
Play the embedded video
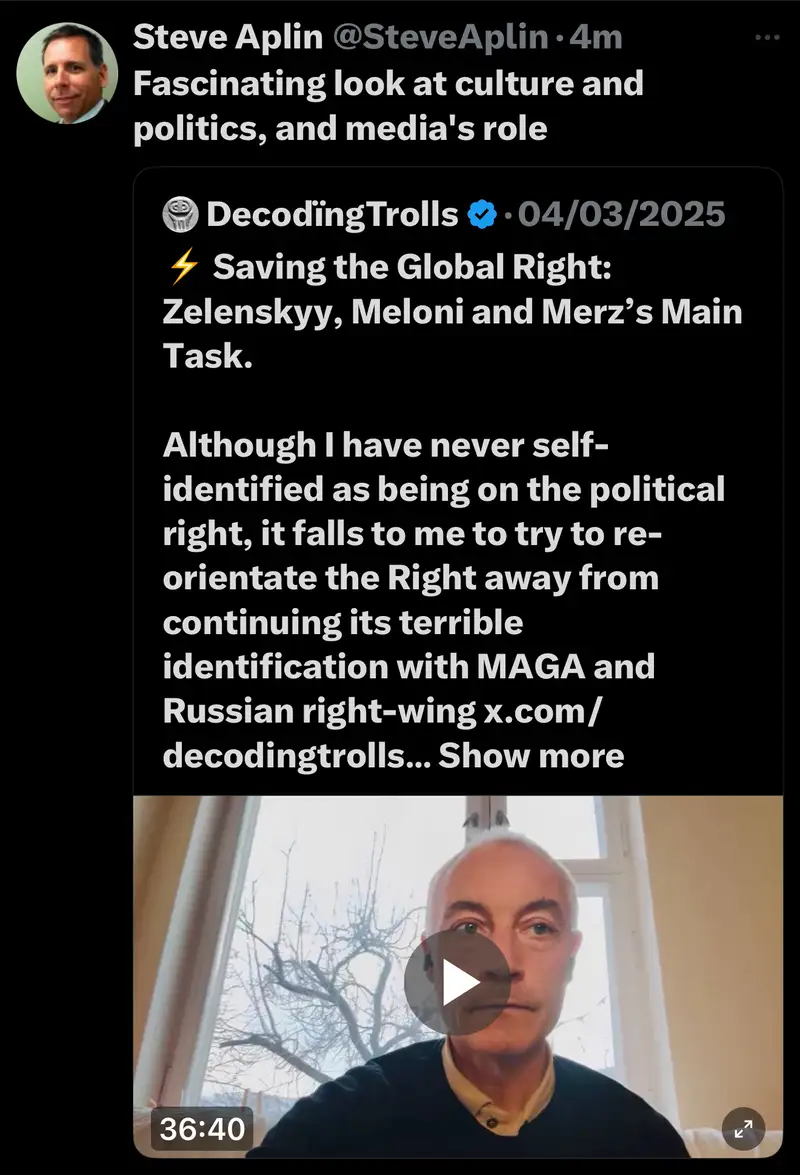458,982
